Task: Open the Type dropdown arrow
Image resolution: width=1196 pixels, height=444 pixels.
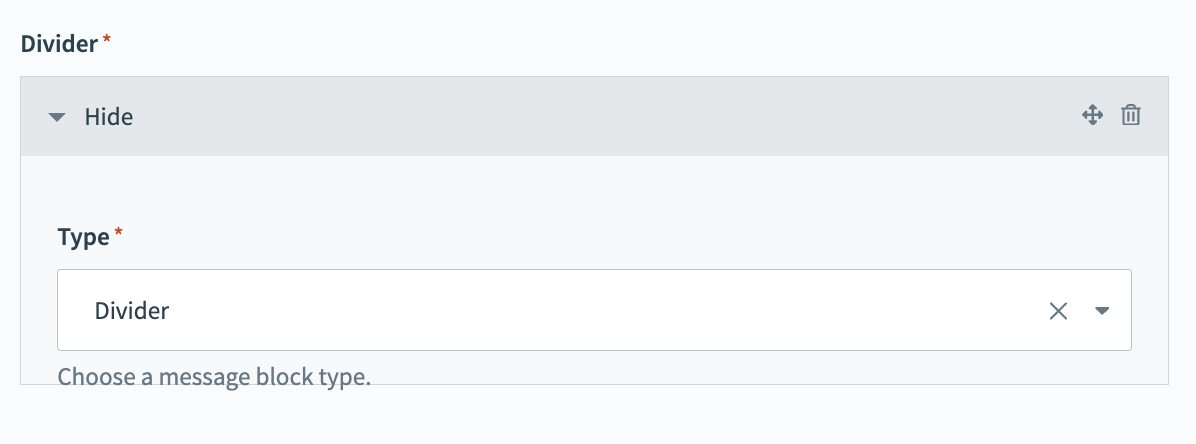Action: 1101,310
